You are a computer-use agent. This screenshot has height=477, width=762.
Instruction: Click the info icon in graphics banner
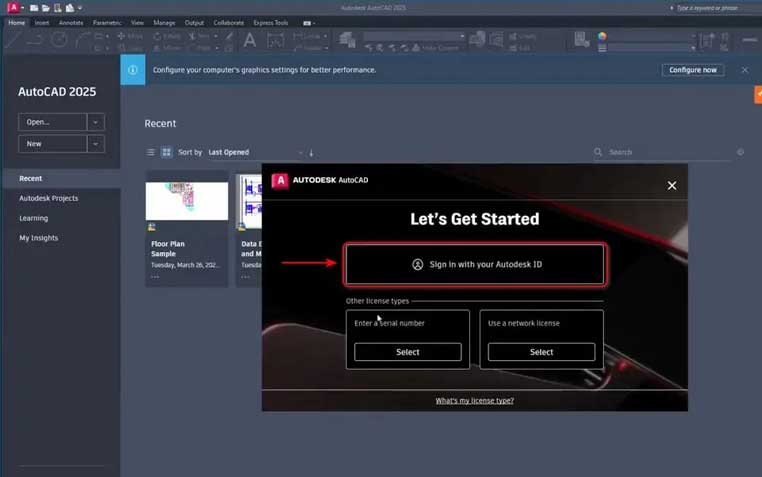click(133, 70)
